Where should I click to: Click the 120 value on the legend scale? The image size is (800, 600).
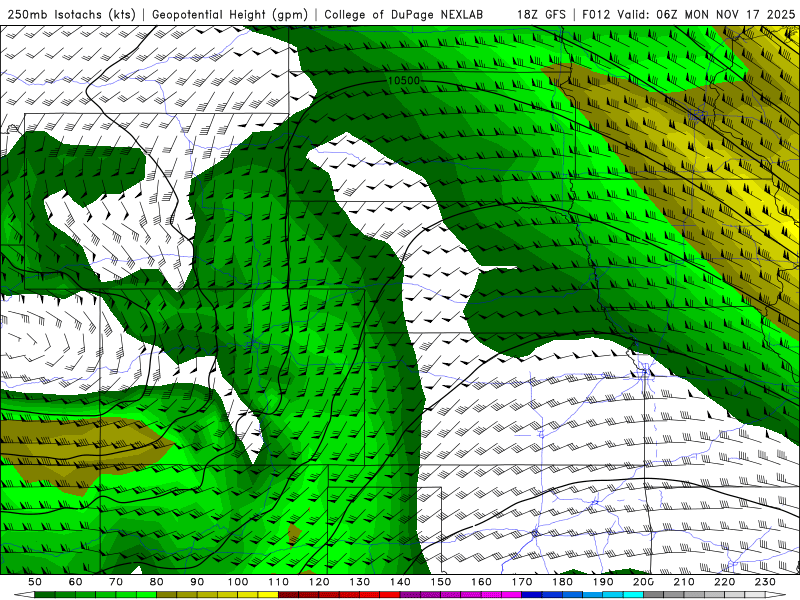point(319,582)
